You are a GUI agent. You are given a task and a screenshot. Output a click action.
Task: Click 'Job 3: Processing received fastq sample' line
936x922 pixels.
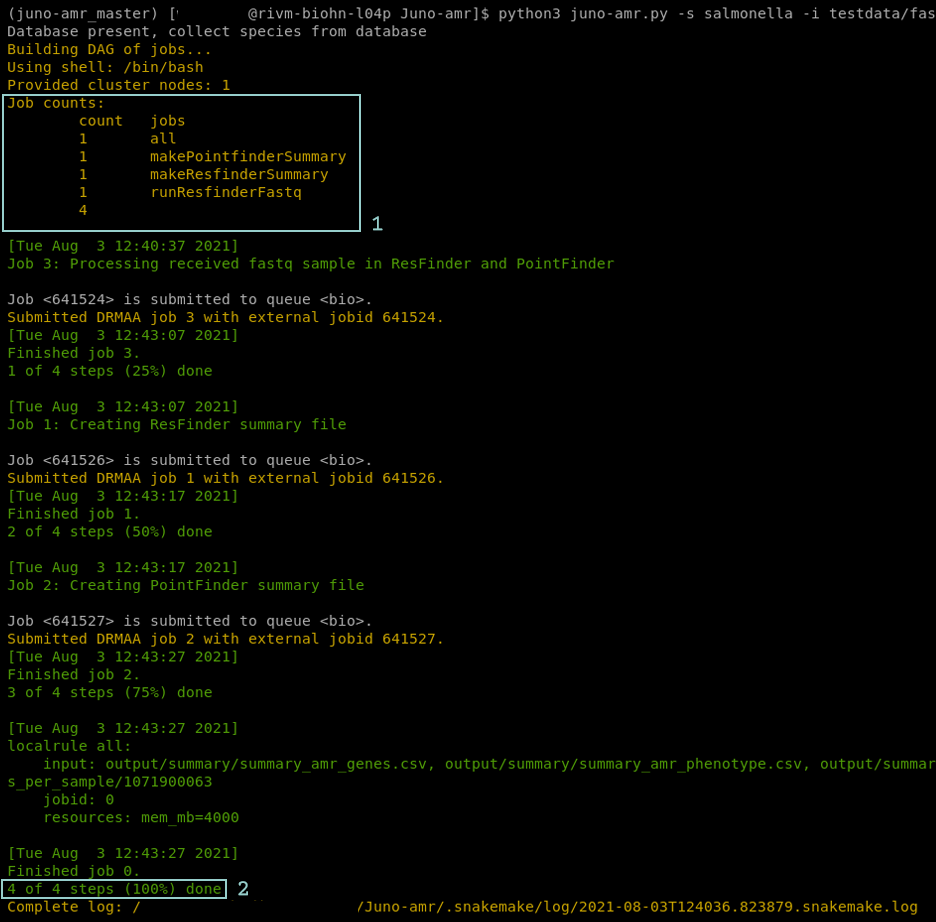pos(310,264)
